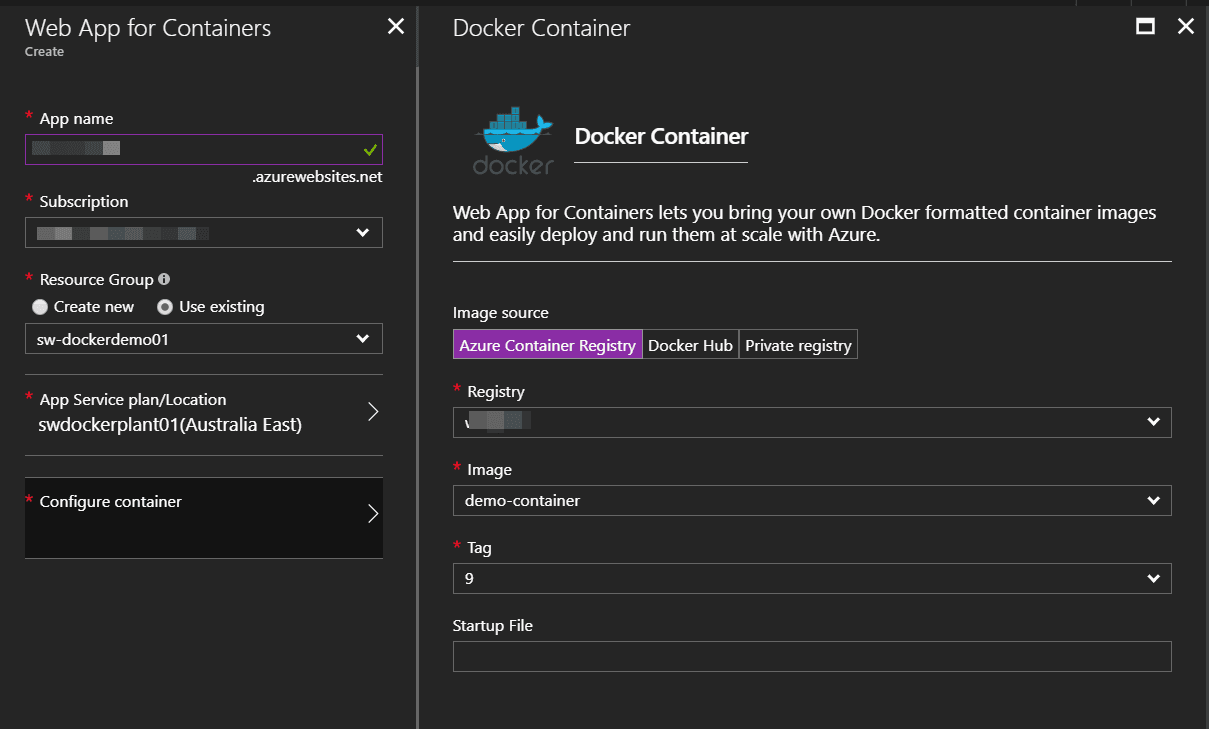Viewport: 1209px width, 729px height.
Task: Open the Subscription dropdown
Action: click(x=204, y=233)
